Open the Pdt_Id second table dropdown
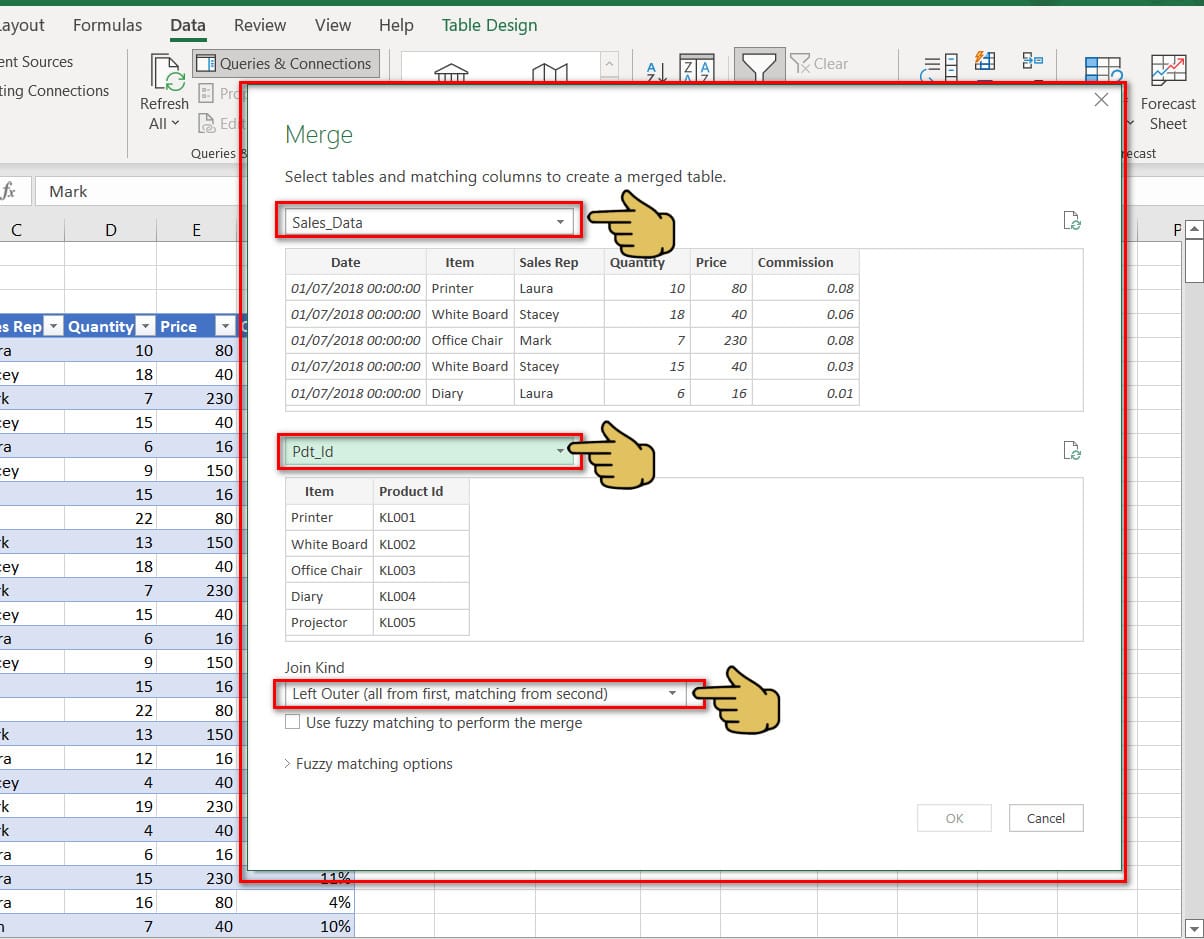The image size is (1204, 939). (560, 452)
